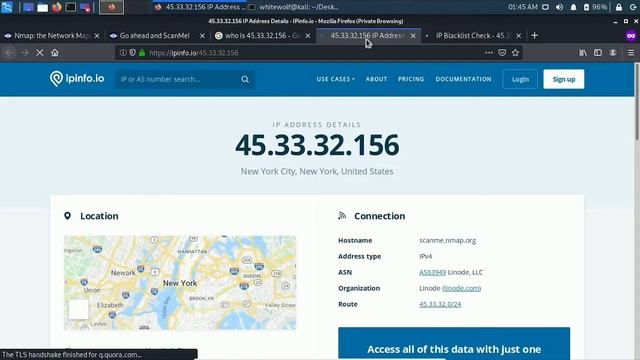Open the page actions three-dot menu
The image size is (640, 360).
(x=489, y=53)
